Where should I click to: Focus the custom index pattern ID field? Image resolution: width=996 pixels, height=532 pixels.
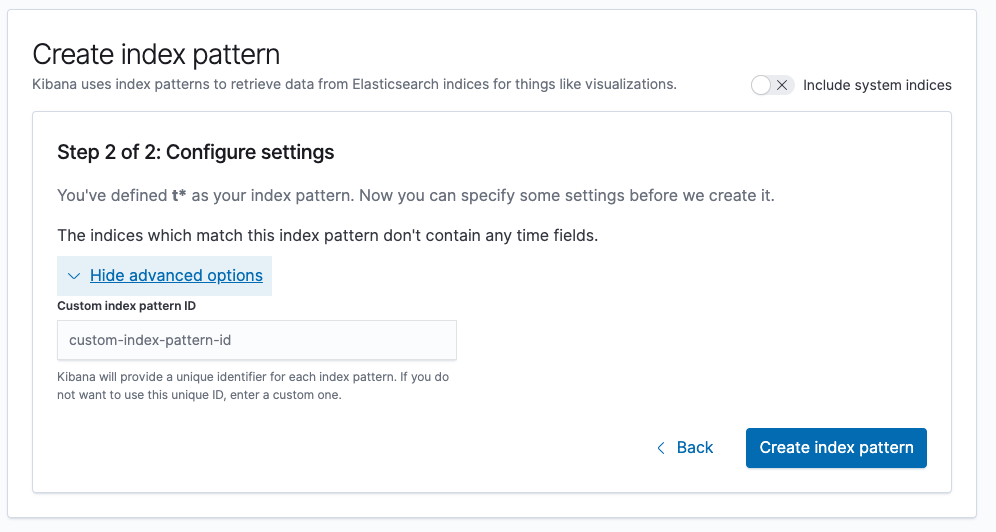257,340
